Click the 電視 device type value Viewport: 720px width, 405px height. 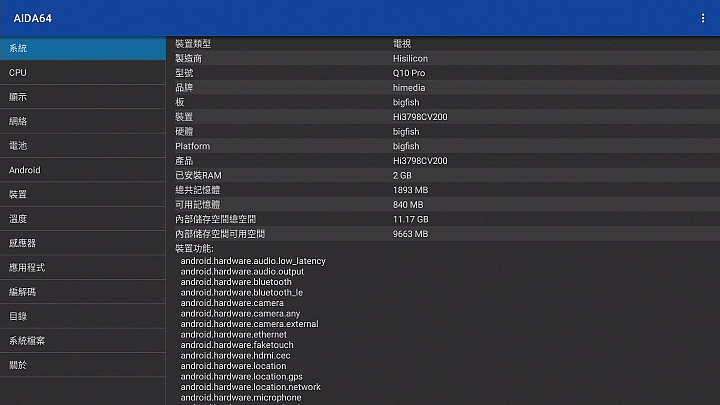(402, 44)
